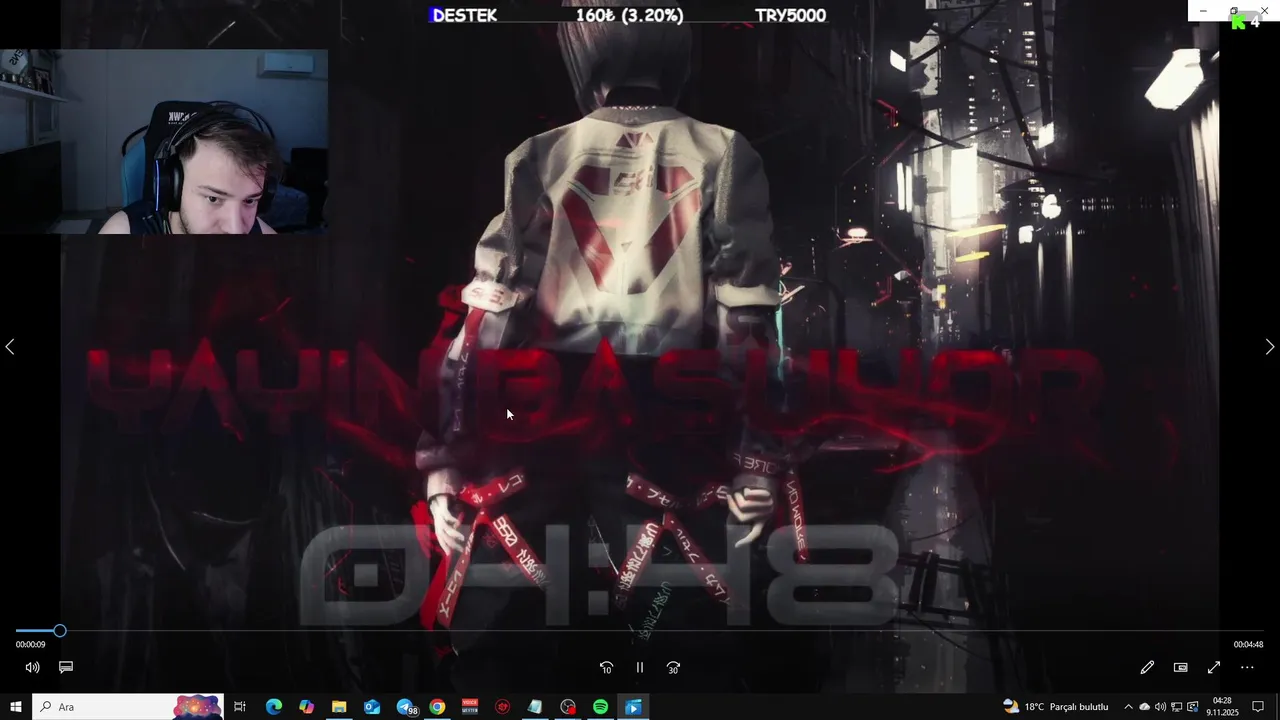Open Spotify from the taskbar
This screenshot has width=1280, height=720.
pos(600,707)
